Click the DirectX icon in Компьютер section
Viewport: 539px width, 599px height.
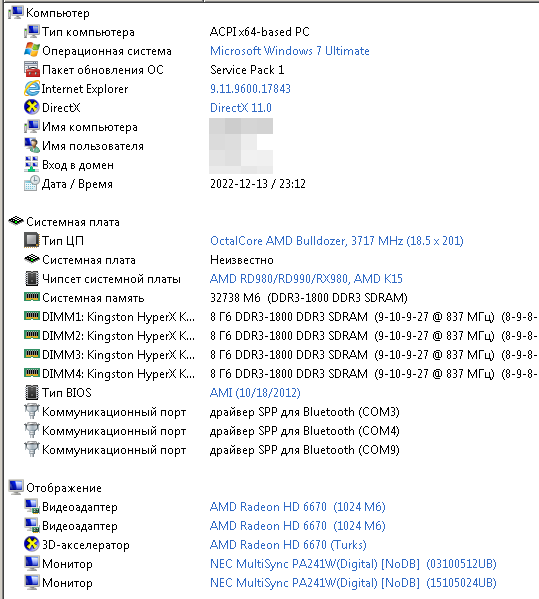(32, 107)
